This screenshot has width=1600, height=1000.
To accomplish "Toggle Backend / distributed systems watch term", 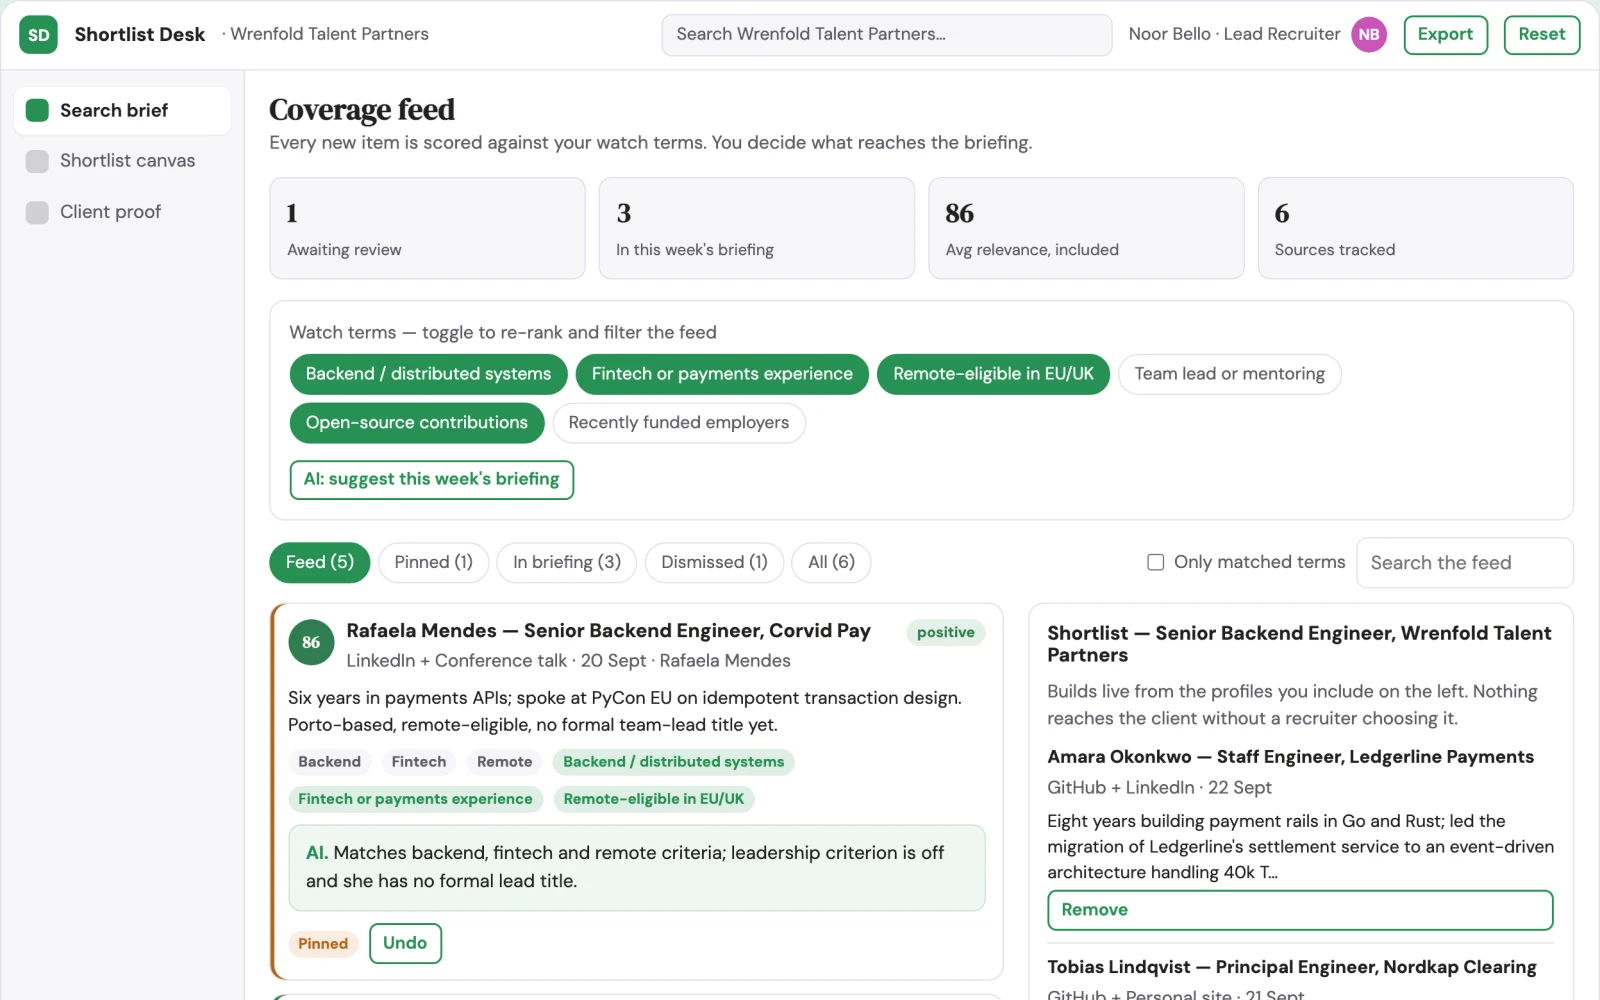I will 428,374.
